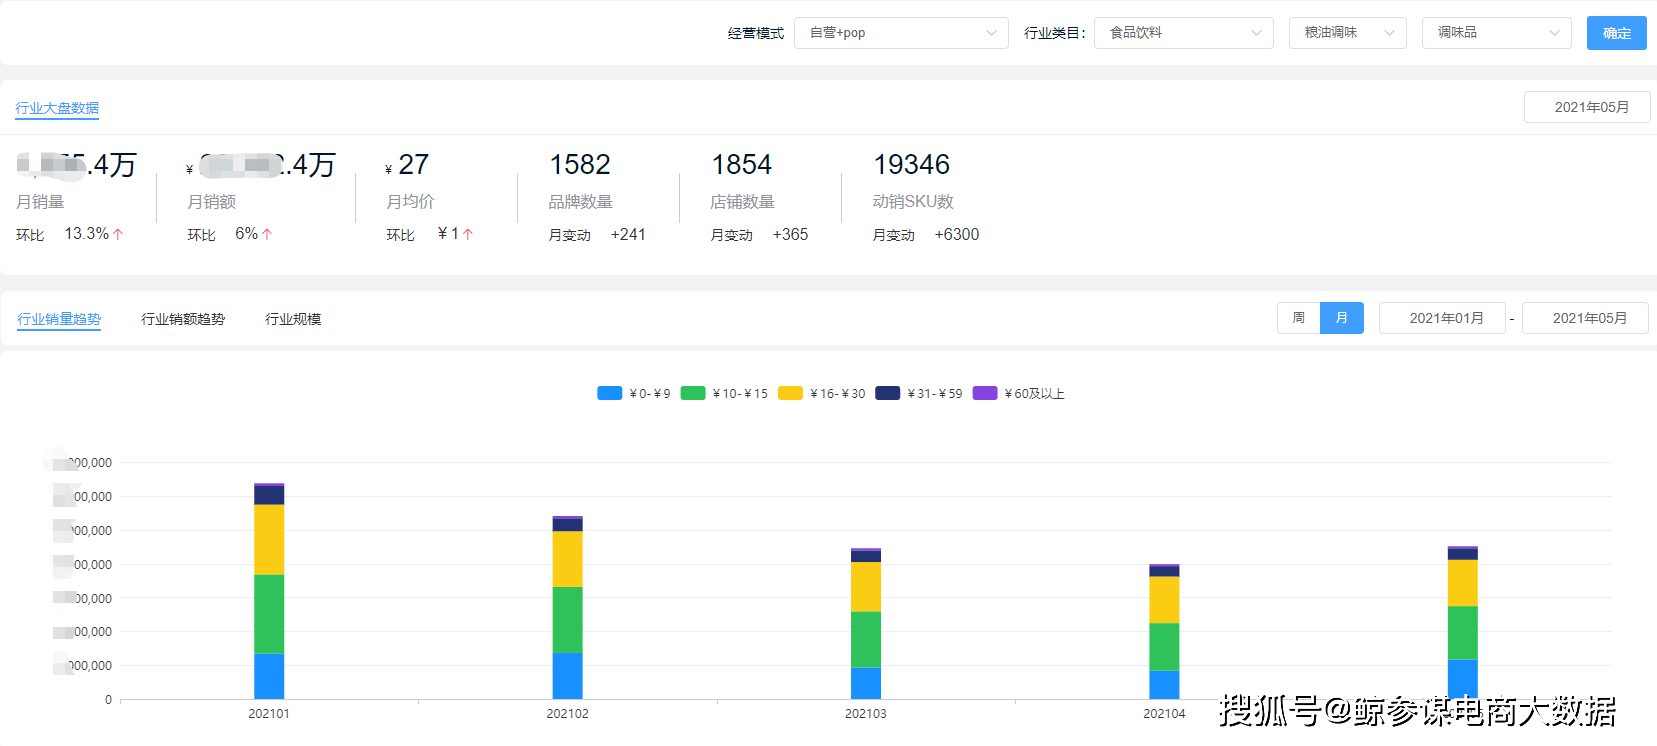Click the 202103 stacked bar
This screenshot has width=1657, height=746.
[x=866, y=624]
